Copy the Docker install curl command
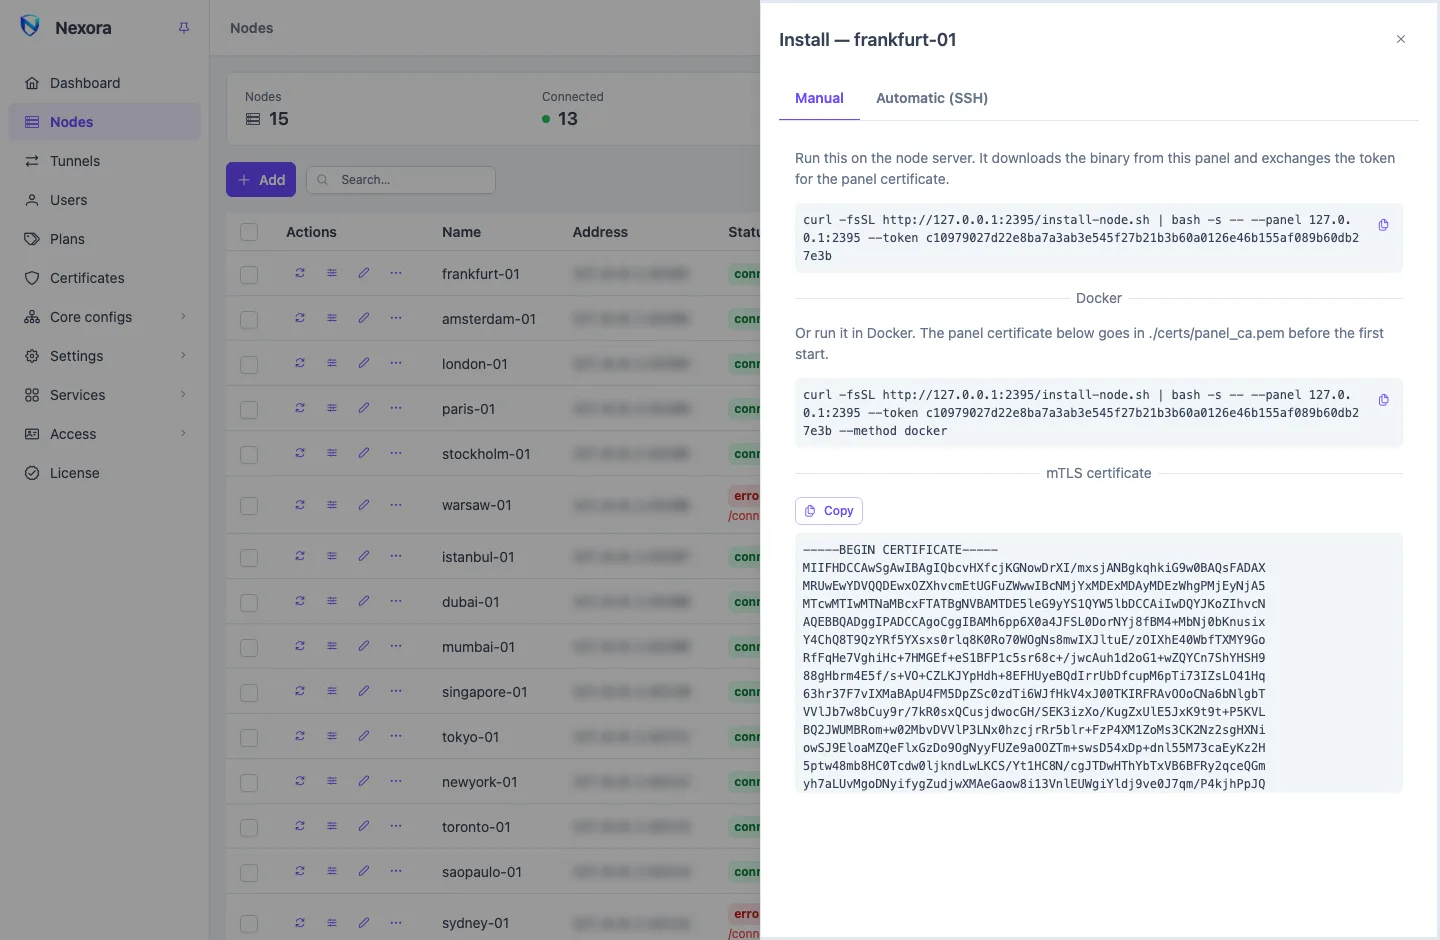Viewport: 1440px width, 940px height. tap(1383, 400)
